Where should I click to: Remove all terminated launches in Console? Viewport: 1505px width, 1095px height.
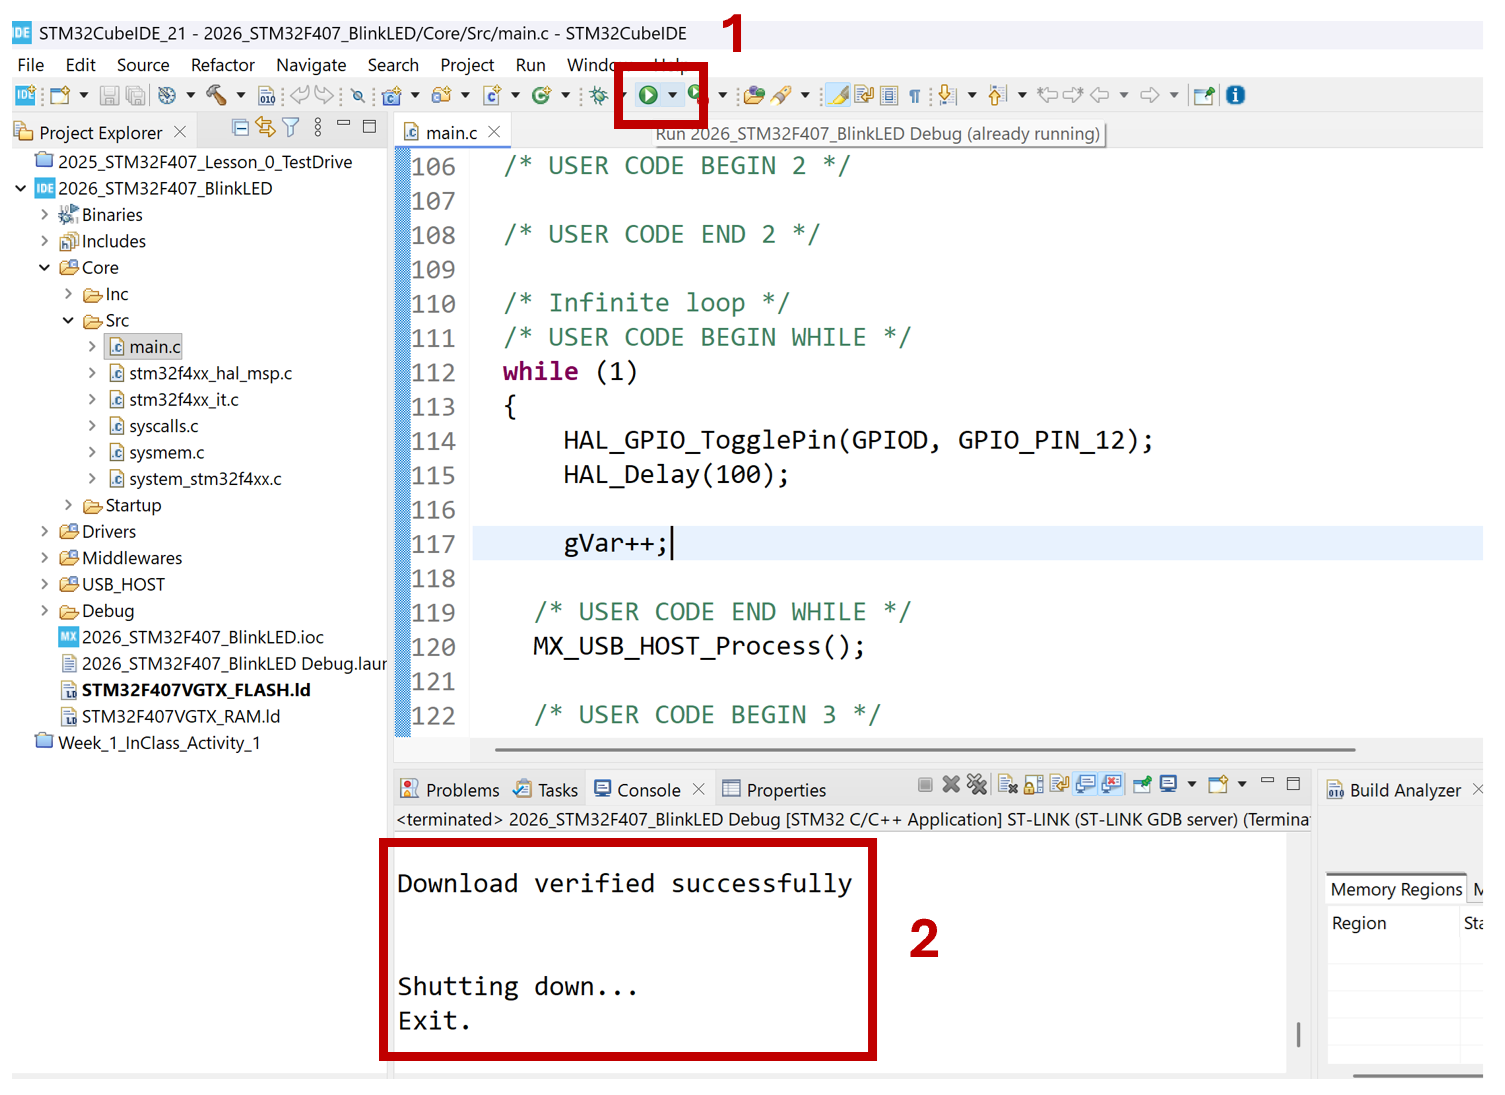(x=977, y=784)
